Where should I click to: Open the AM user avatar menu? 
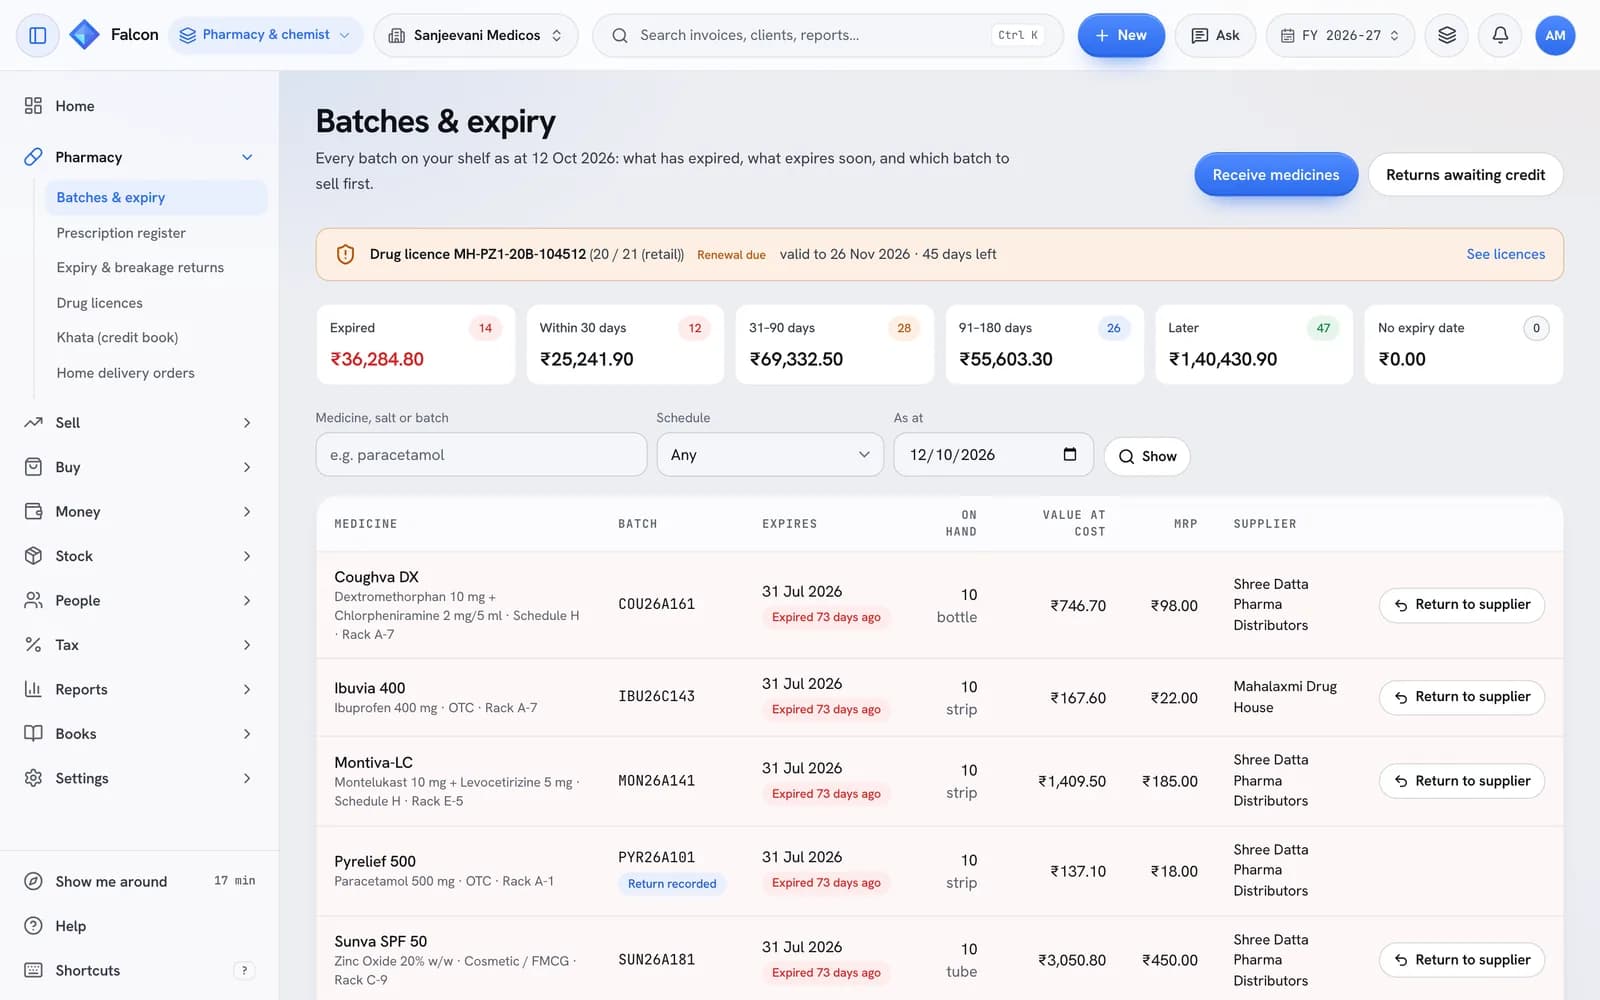click(x=1555, y=35)
